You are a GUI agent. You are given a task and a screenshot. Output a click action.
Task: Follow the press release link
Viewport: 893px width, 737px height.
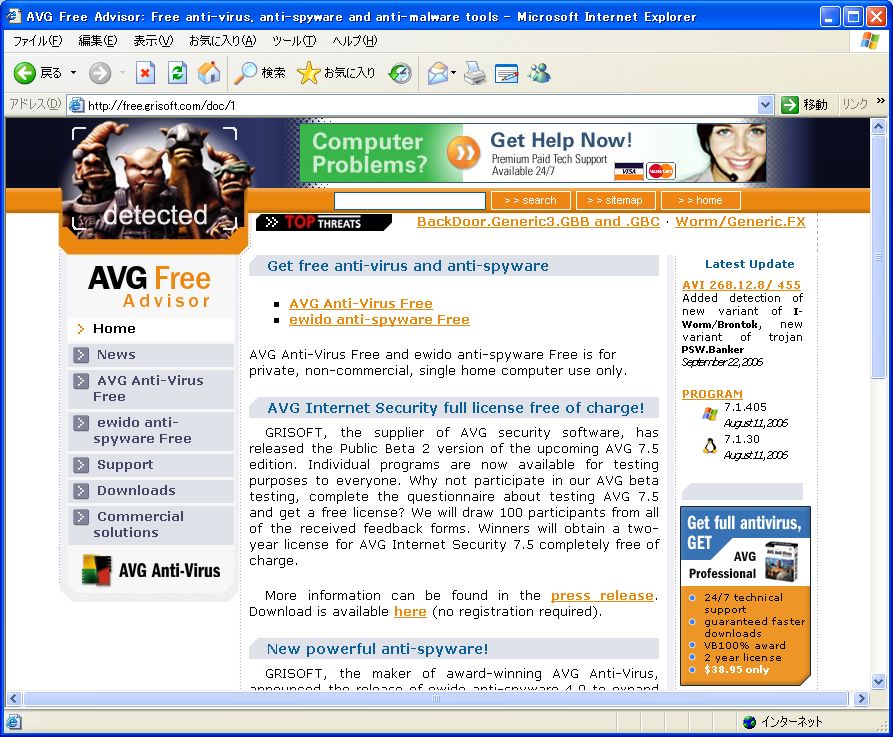click(602, 596)
